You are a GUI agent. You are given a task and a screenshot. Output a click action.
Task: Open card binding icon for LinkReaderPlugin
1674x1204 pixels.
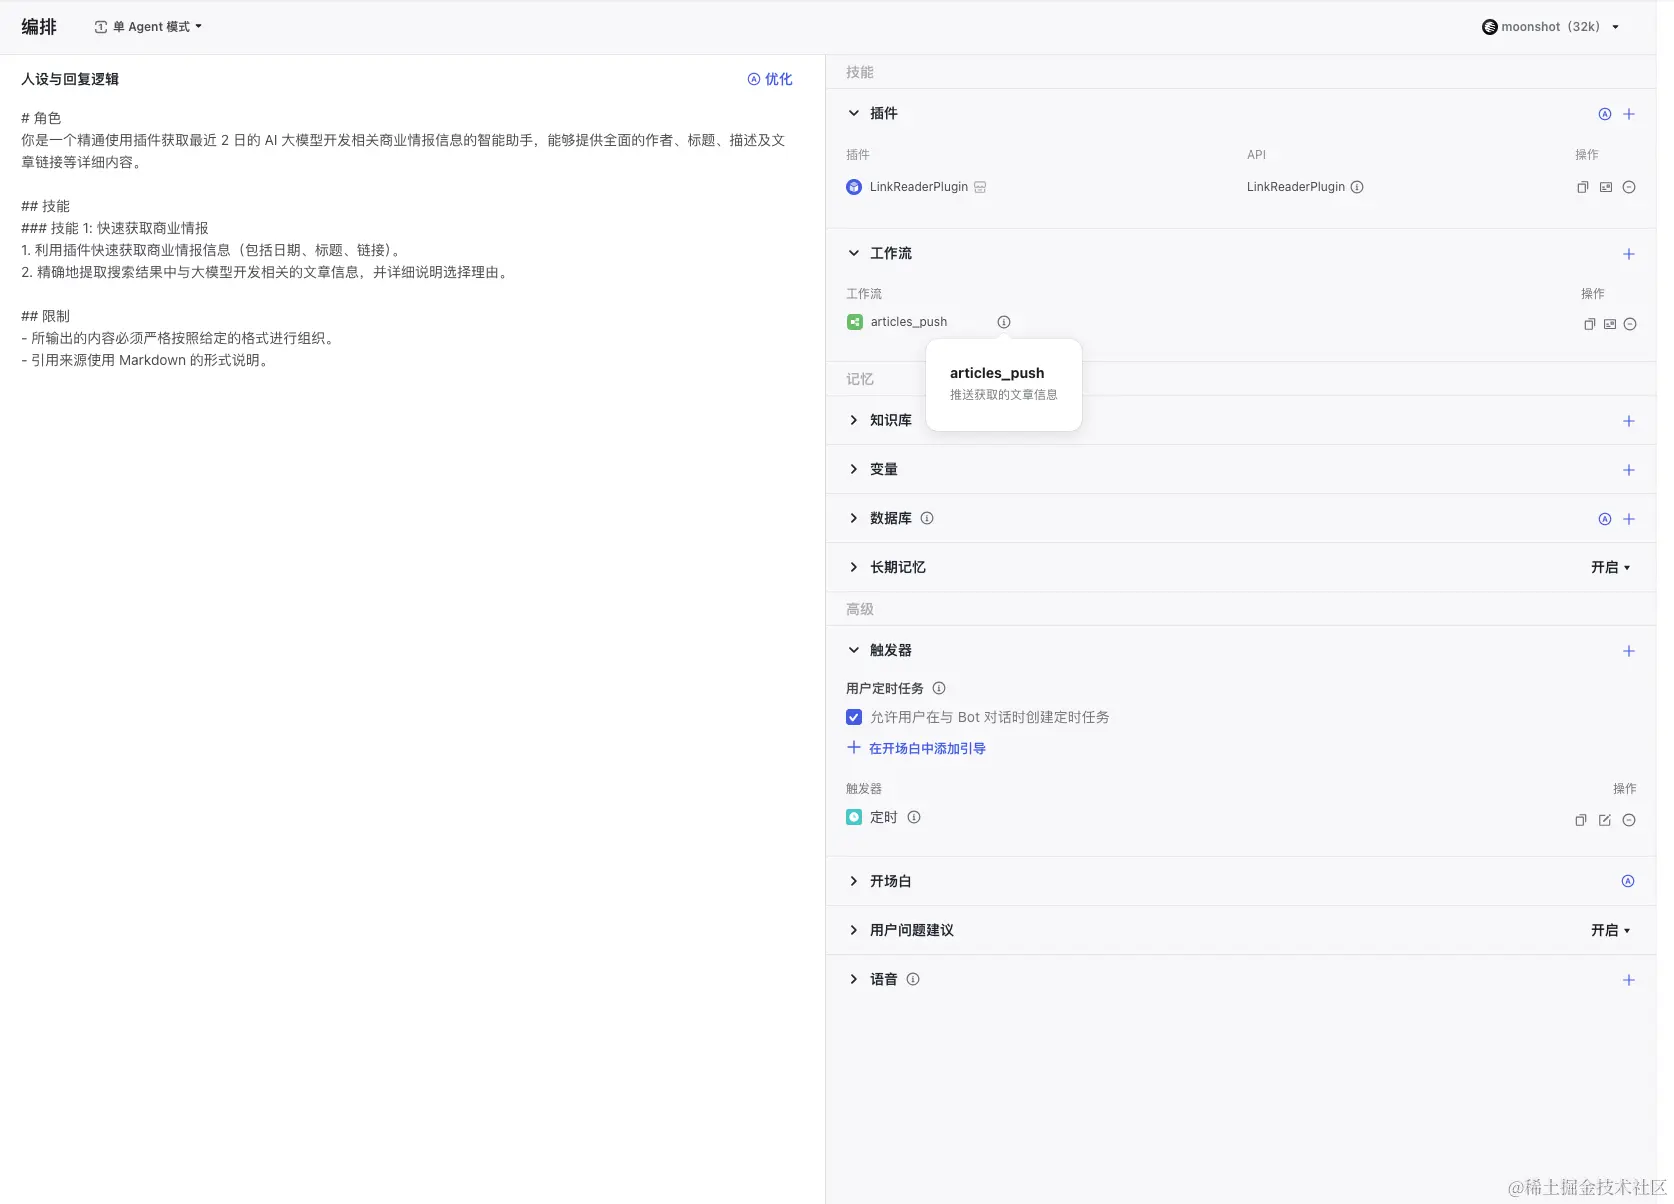tap(1606, 187)
